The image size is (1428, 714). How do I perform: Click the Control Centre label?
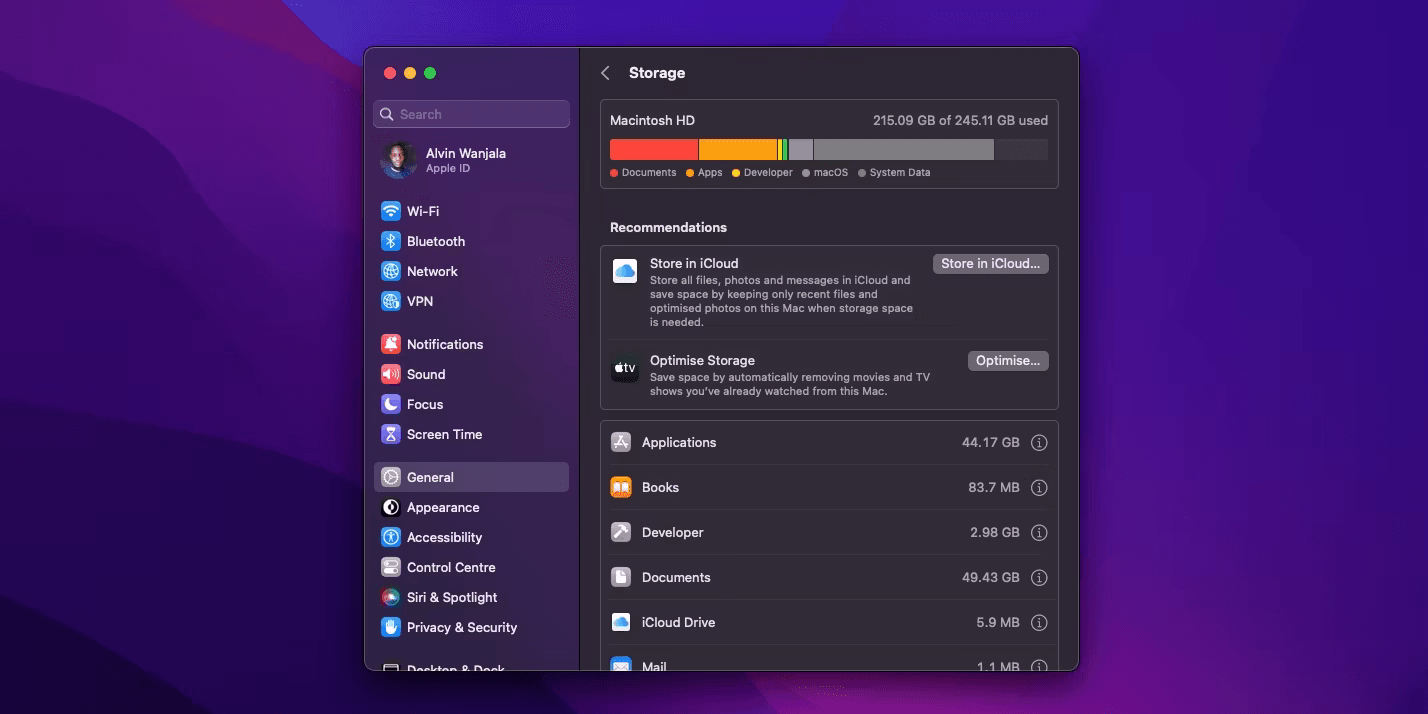(451, 567)
